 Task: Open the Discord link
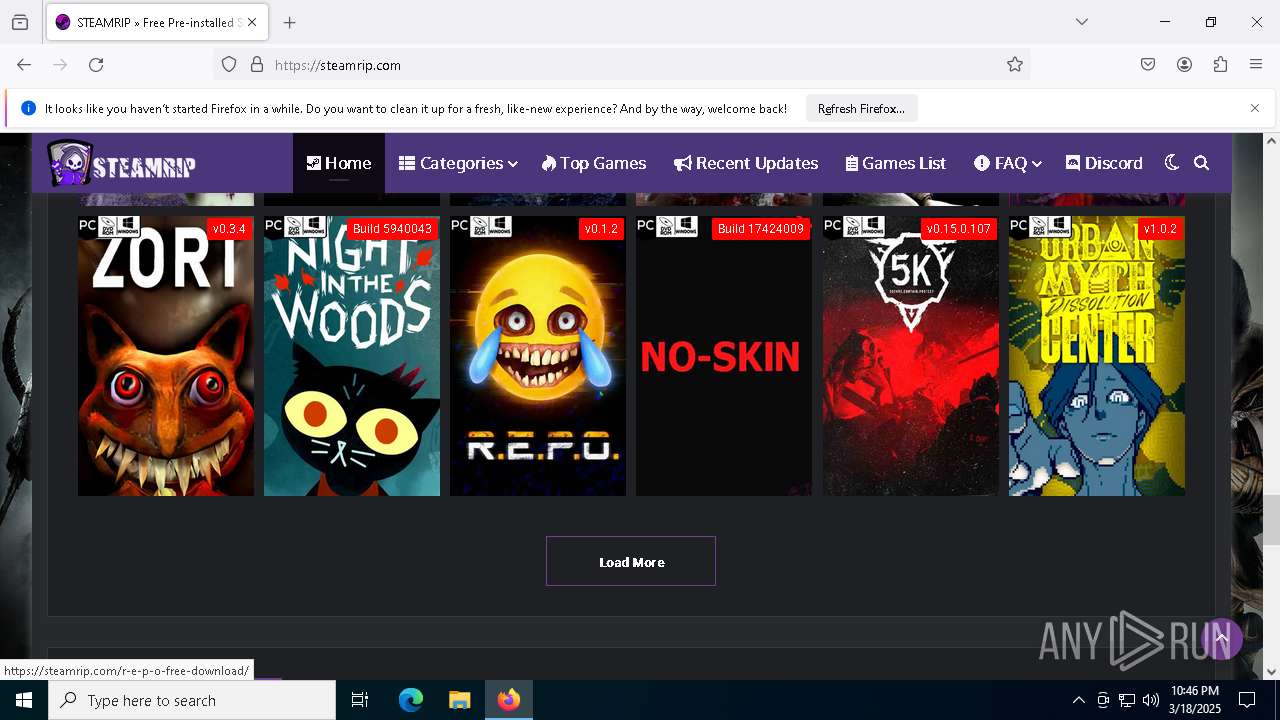1104,163
